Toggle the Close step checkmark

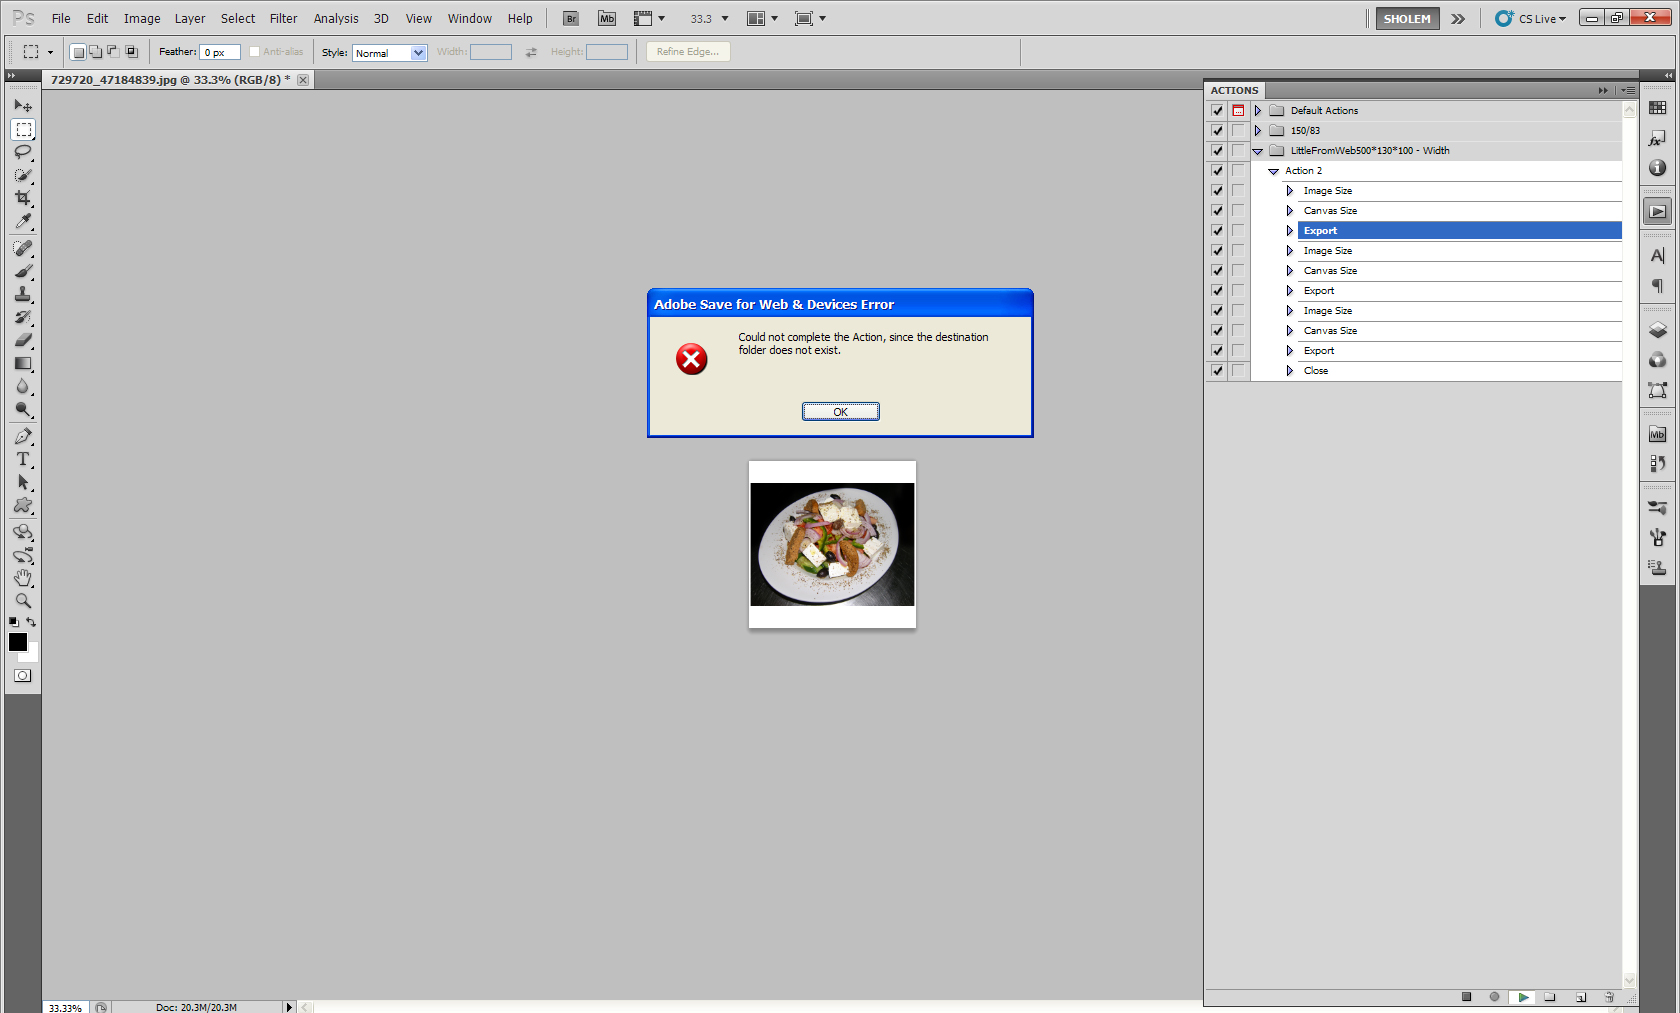pos(1217,371)
